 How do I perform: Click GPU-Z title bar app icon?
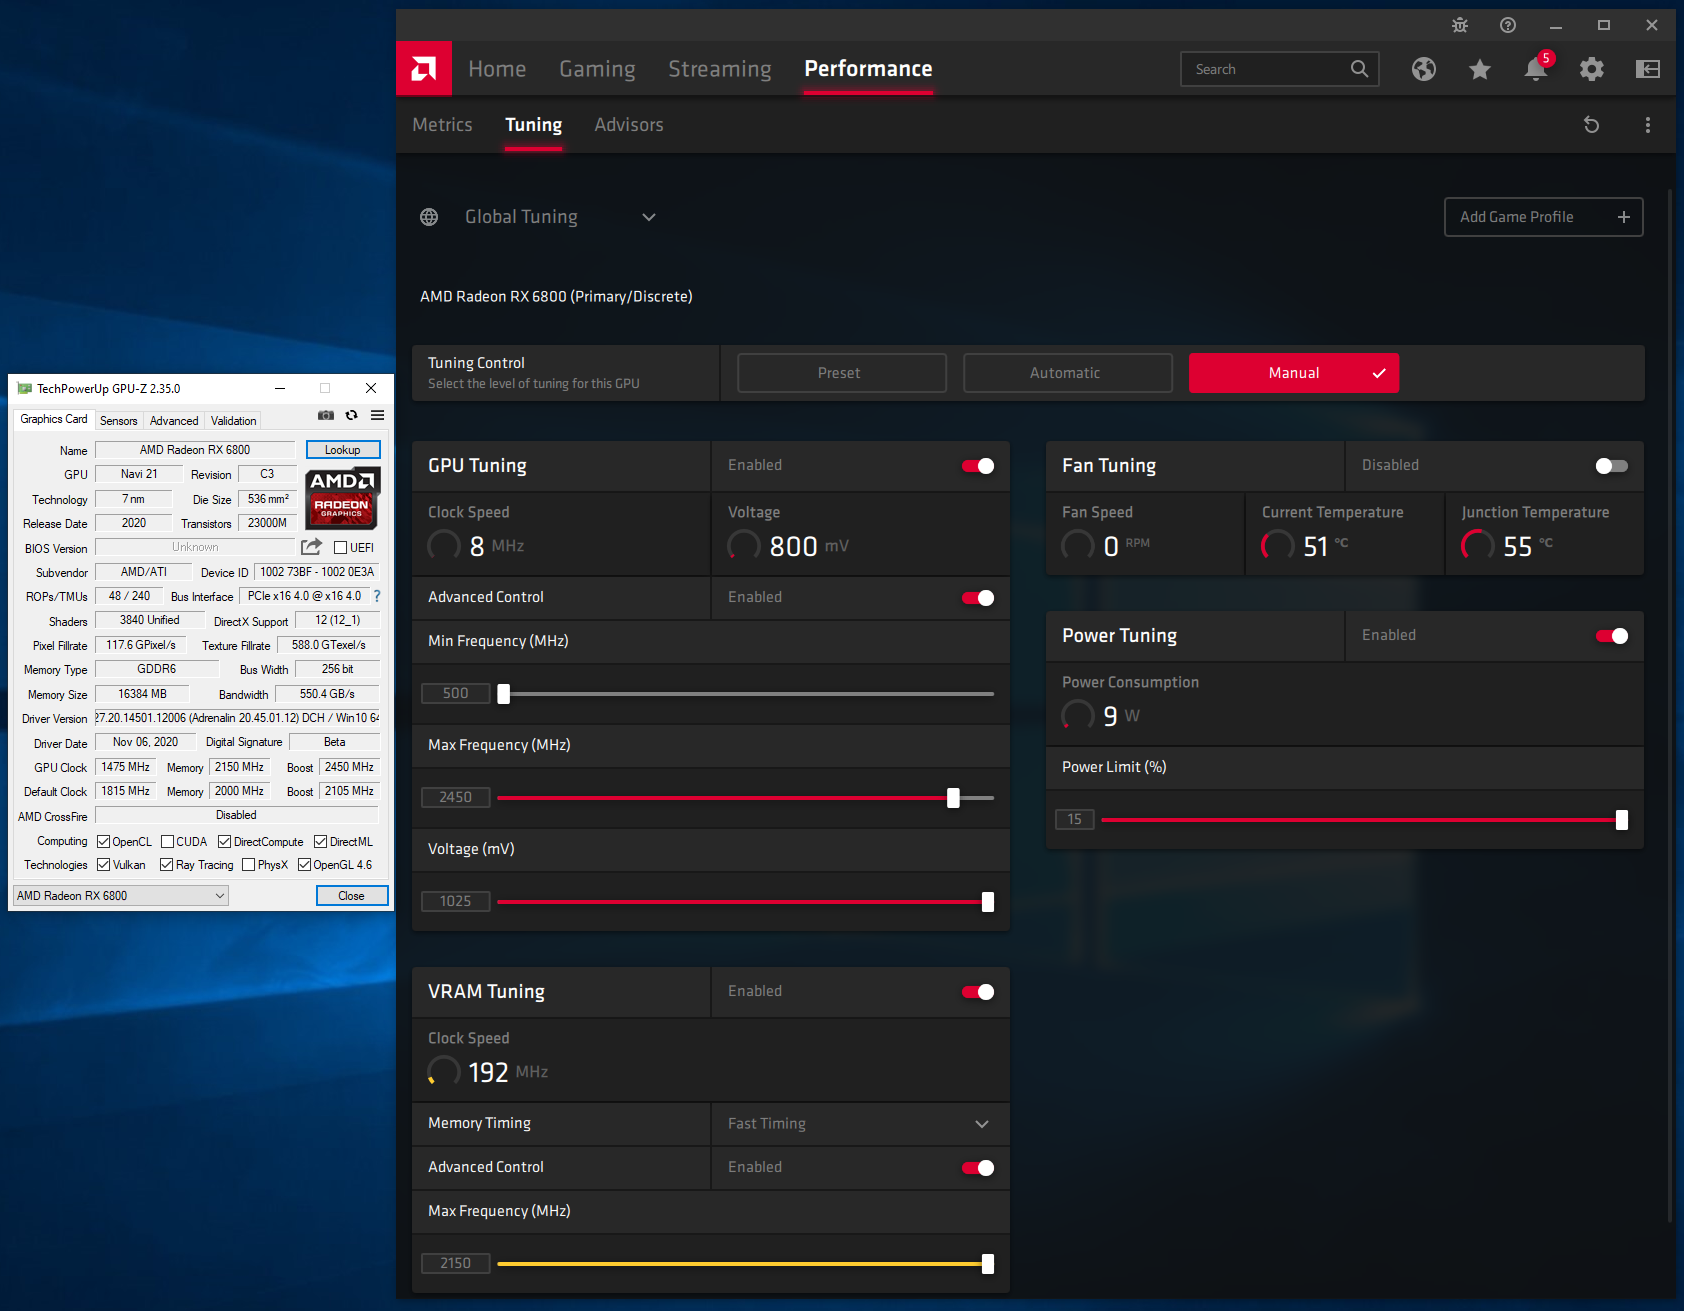pyautogui.click(x=25, y=388)
